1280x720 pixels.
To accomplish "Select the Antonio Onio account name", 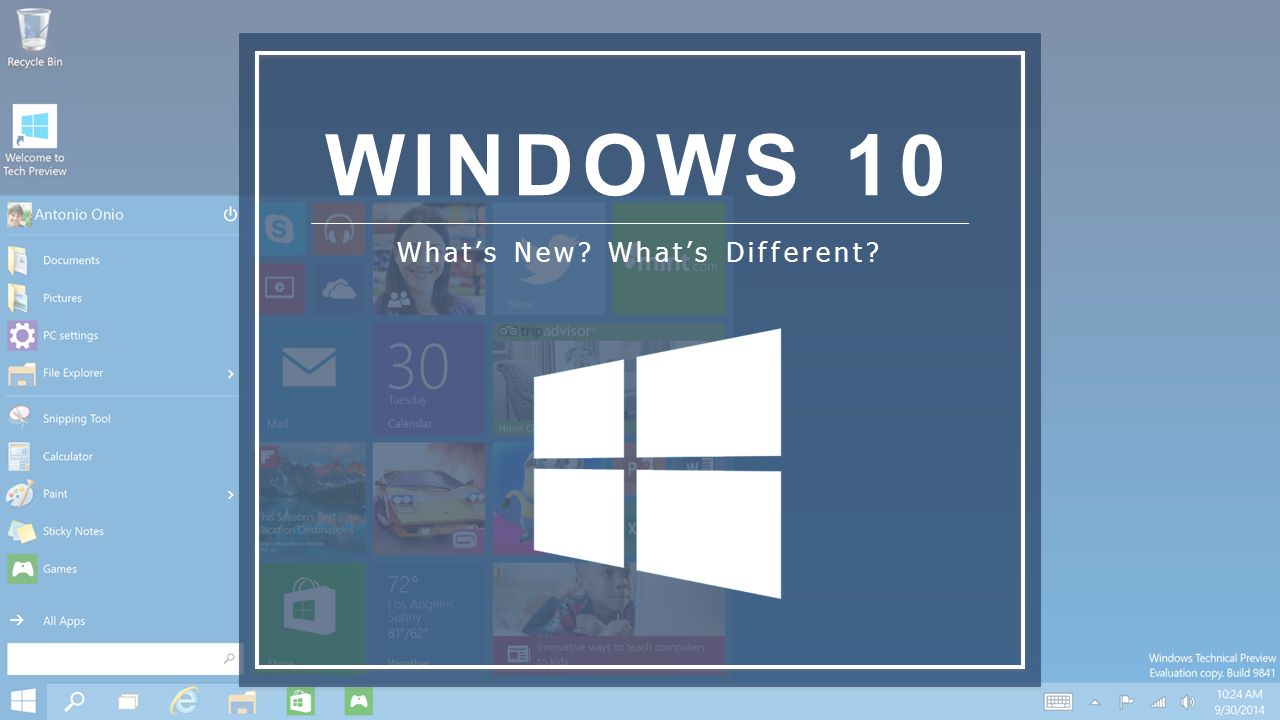I will [79, 215].
